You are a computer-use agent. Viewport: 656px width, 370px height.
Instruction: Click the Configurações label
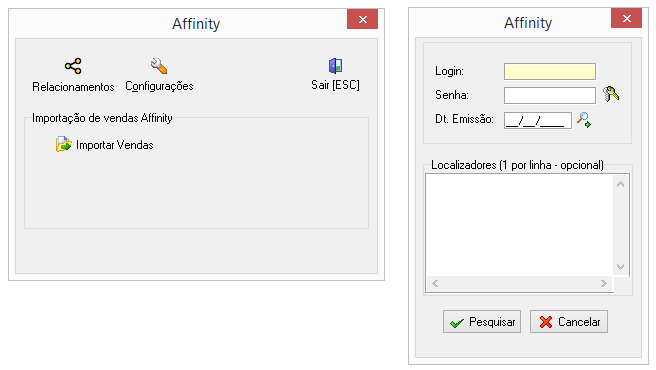coord(159,86)
